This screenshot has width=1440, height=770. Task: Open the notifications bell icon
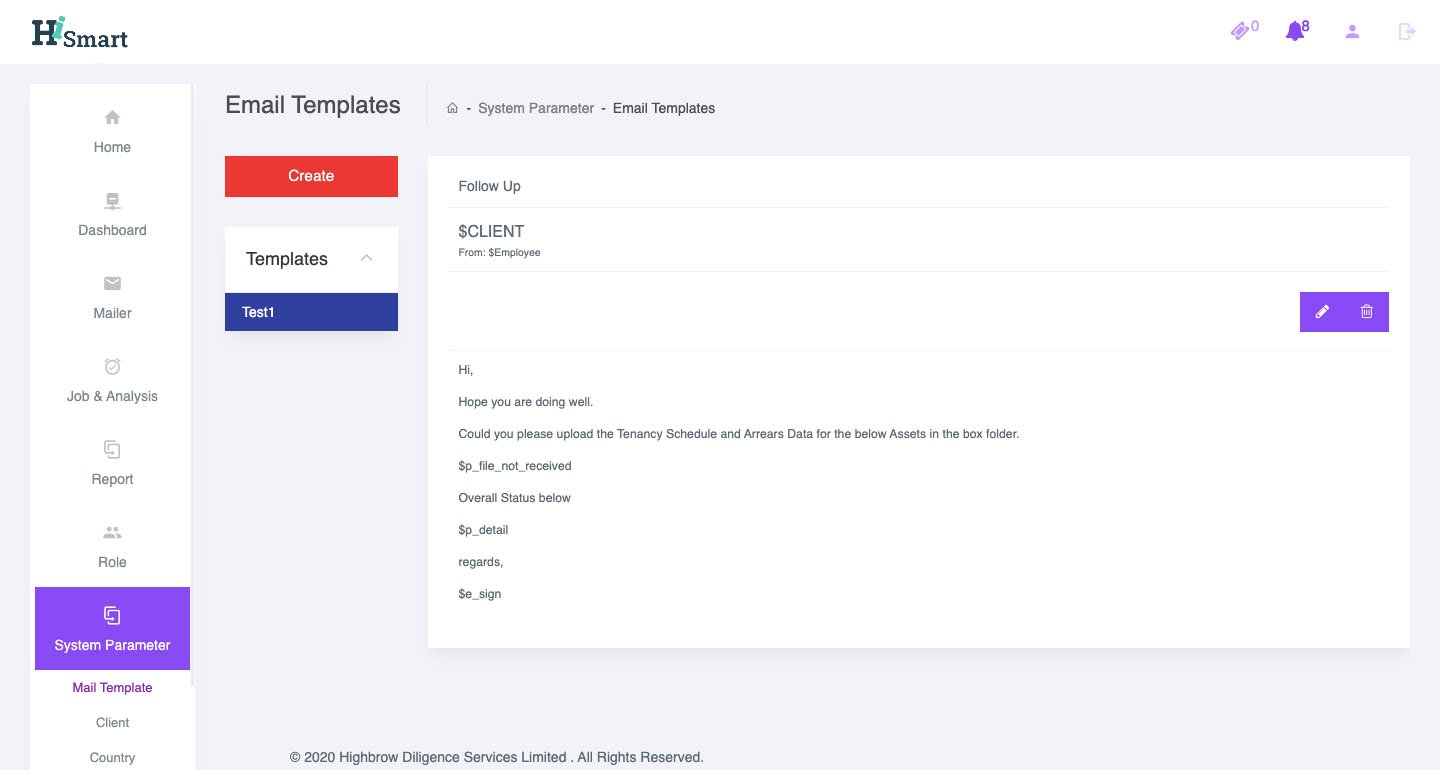tap(1295, 31)
